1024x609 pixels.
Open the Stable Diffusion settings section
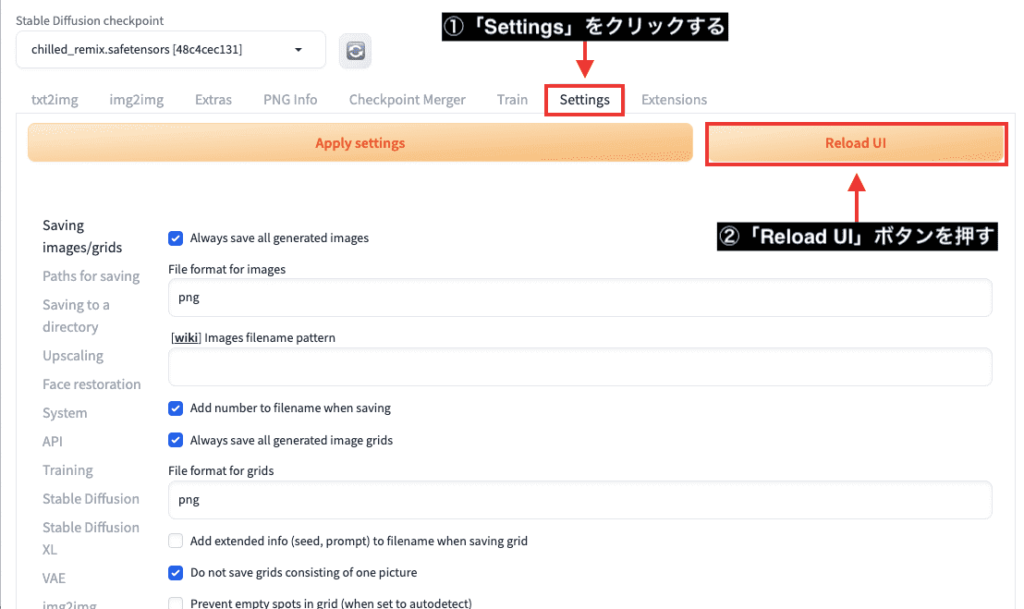(91, 499)
